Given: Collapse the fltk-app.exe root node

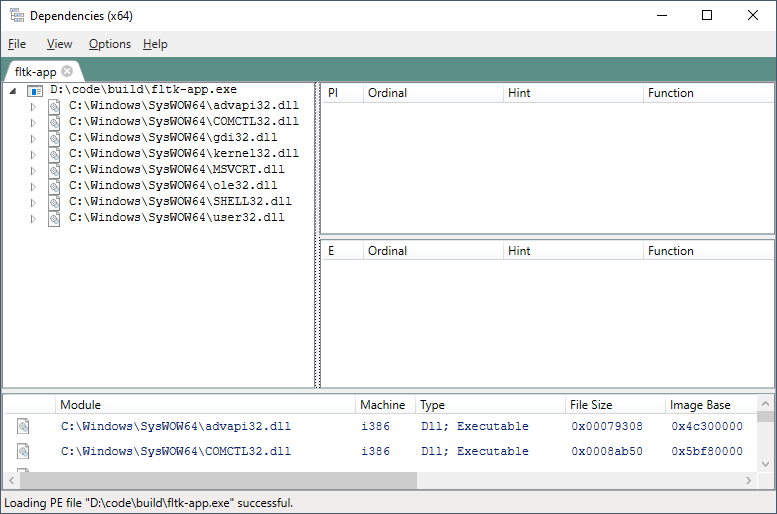Looking at the screenshot, I should [x=12, y=90].
